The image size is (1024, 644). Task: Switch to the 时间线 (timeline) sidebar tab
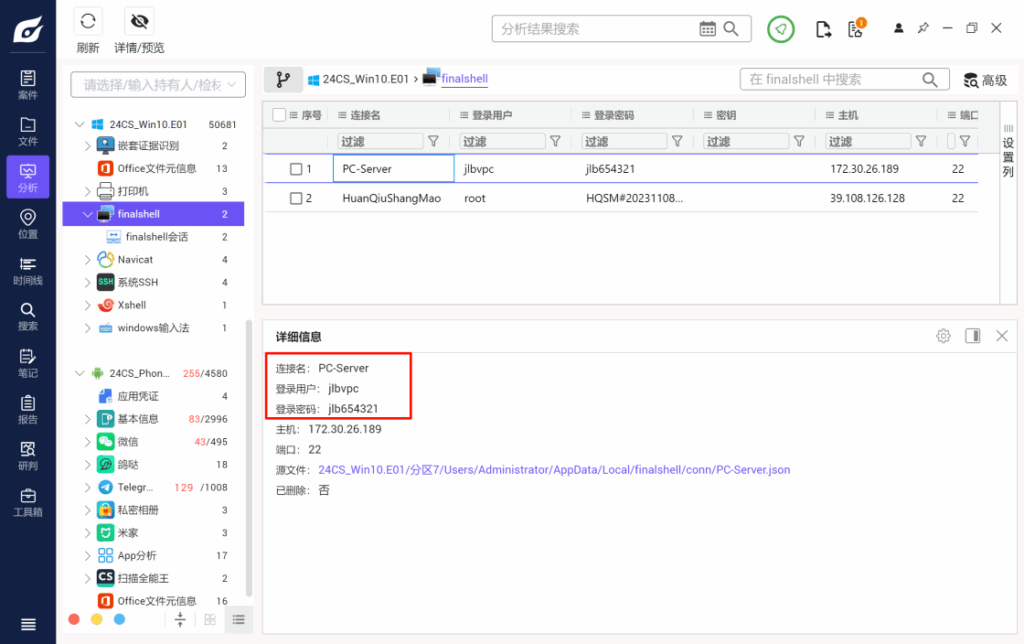point(28,271)
